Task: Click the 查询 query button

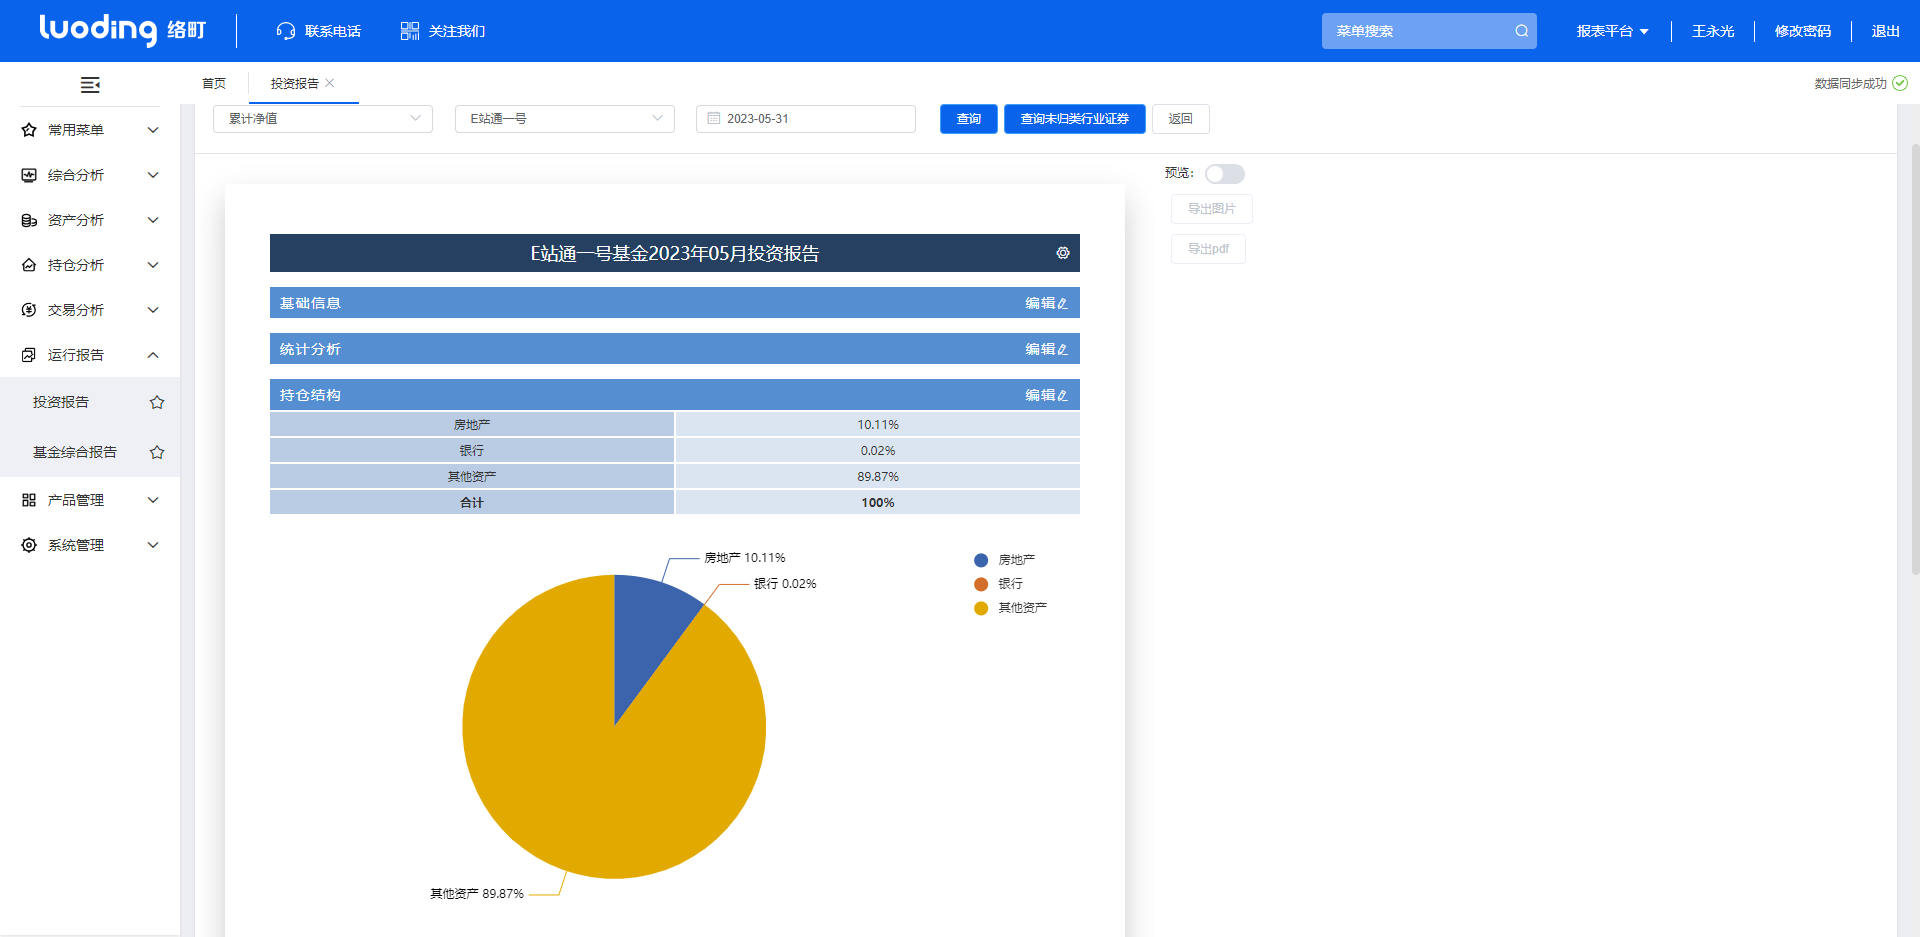Action: [969, 119]
